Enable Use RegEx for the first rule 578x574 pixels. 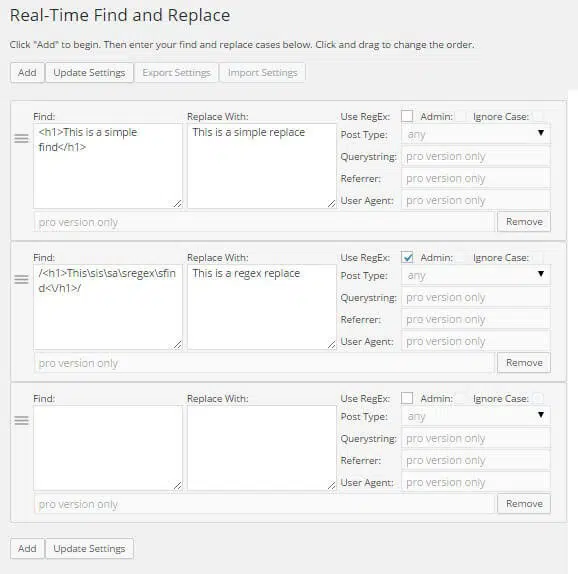point(407,116)
